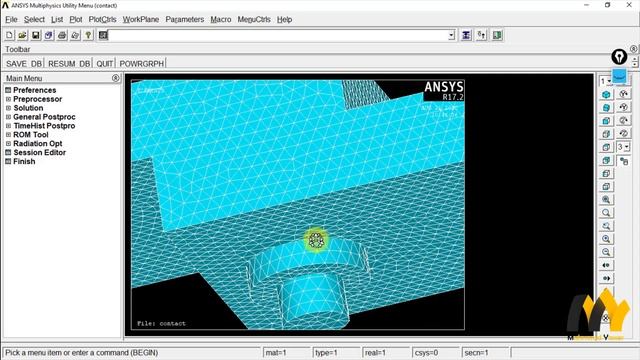This screenshot has width=640, height=360.
Task: Select the Left View cube icon
Action: pos(606,173)
